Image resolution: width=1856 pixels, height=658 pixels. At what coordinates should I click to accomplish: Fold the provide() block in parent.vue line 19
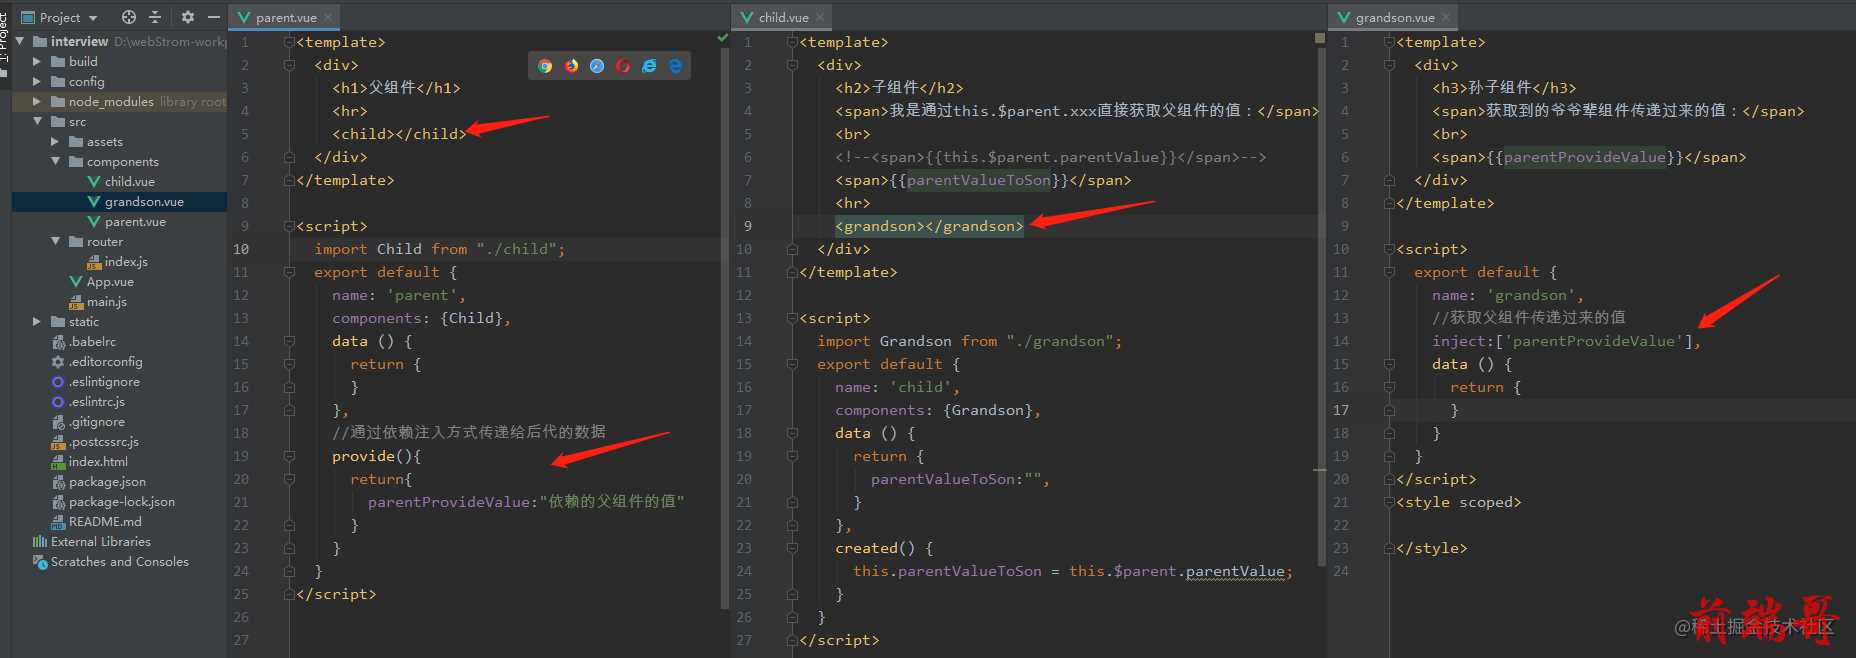coord(289,456)
